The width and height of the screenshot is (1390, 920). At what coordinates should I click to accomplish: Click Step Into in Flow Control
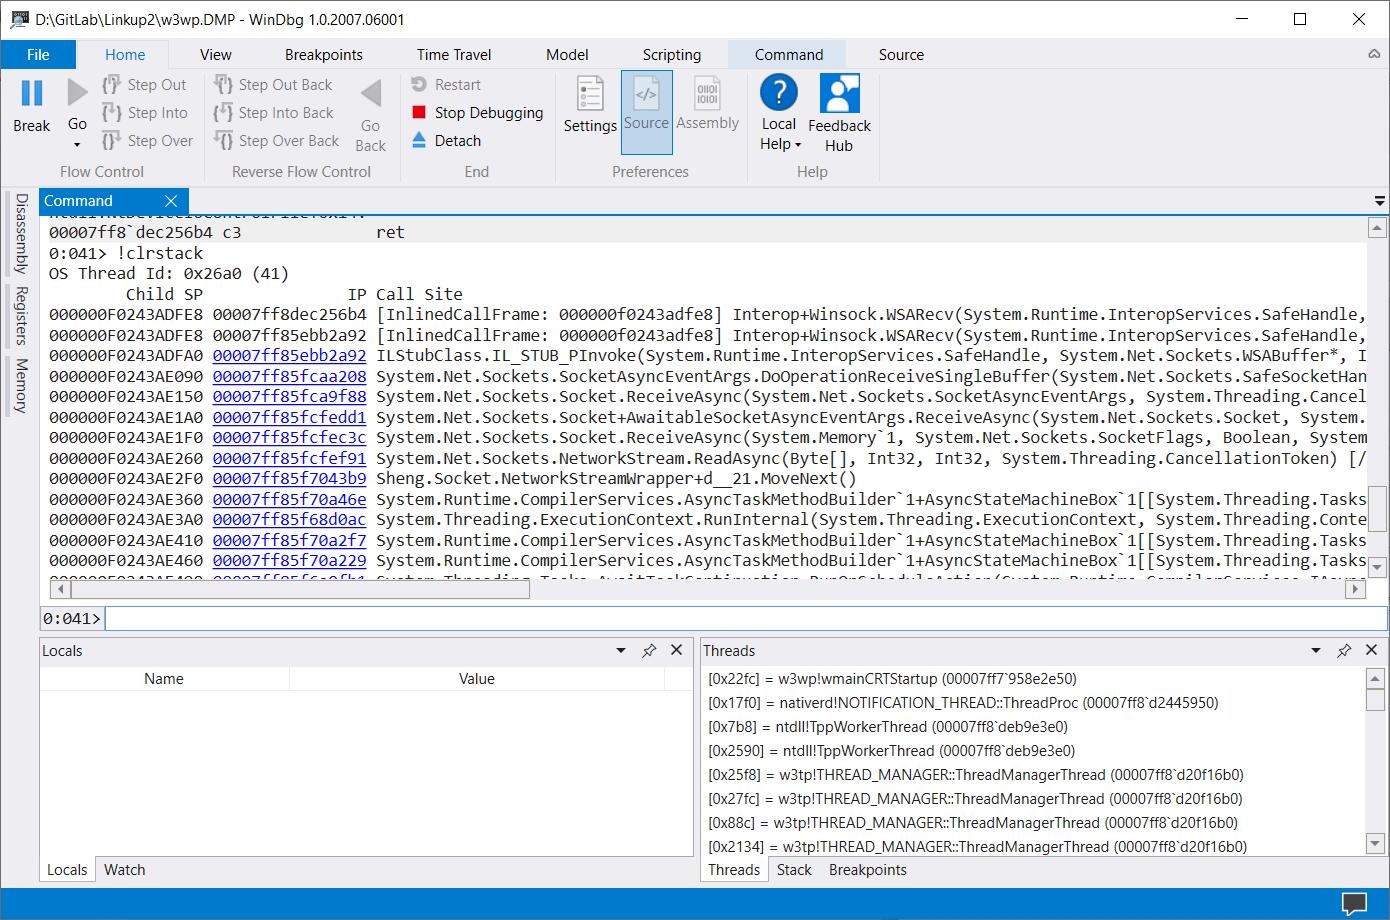145,113
